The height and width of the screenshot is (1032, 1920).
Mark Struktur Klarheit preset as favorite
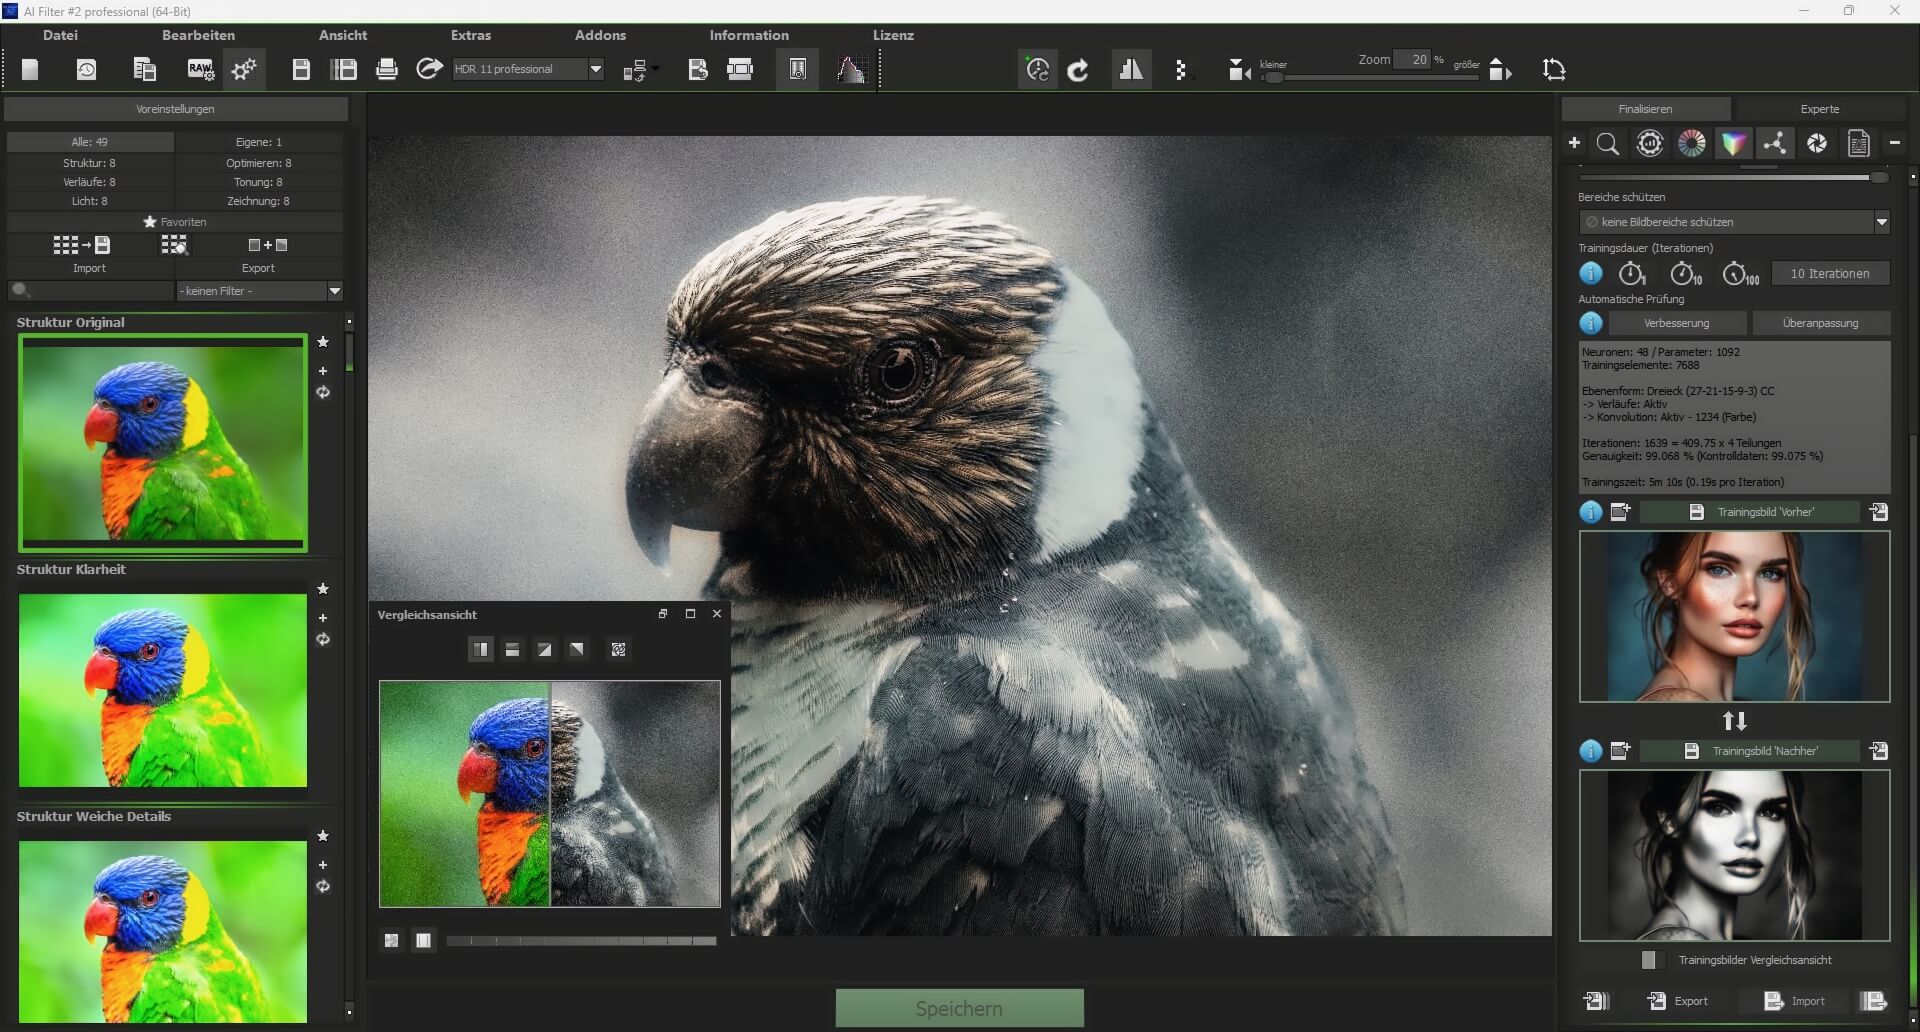[323, 589]
